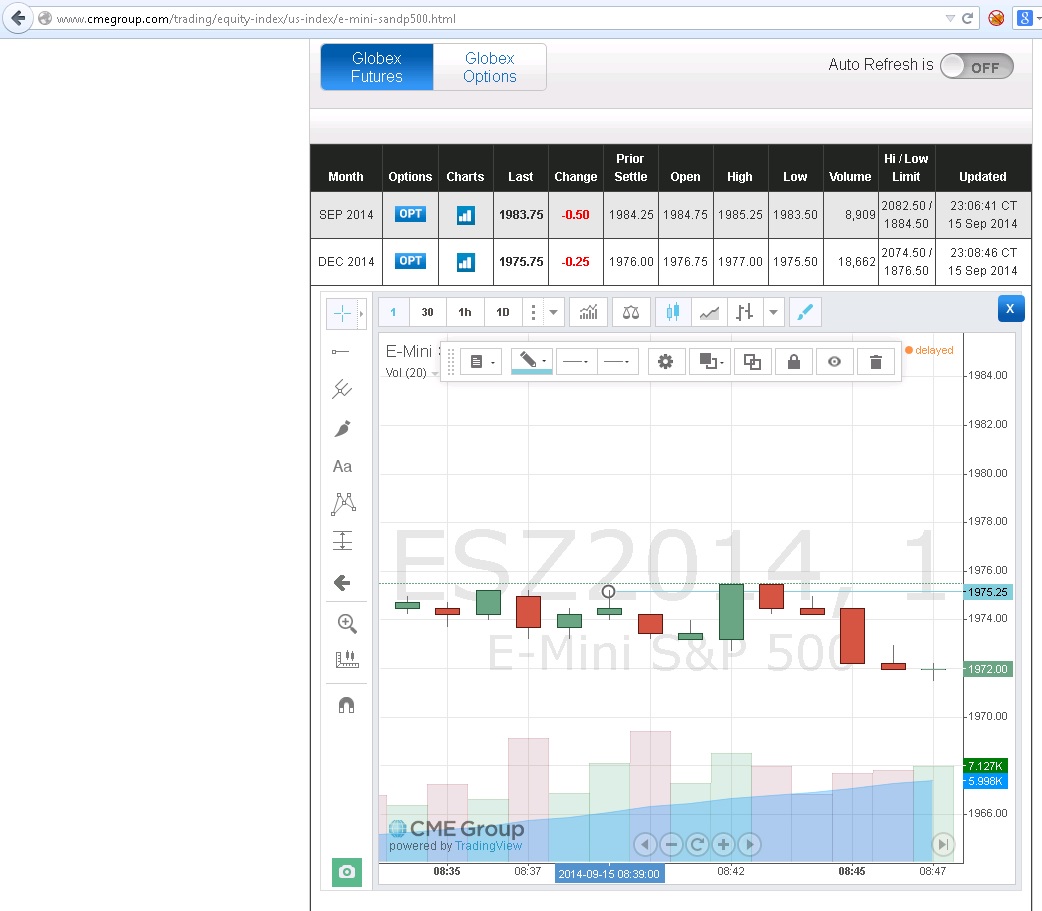The height and width of the screenshot is (911, 1042).
Task: Open first line style dropdown
Action: [x=576, y=362]
